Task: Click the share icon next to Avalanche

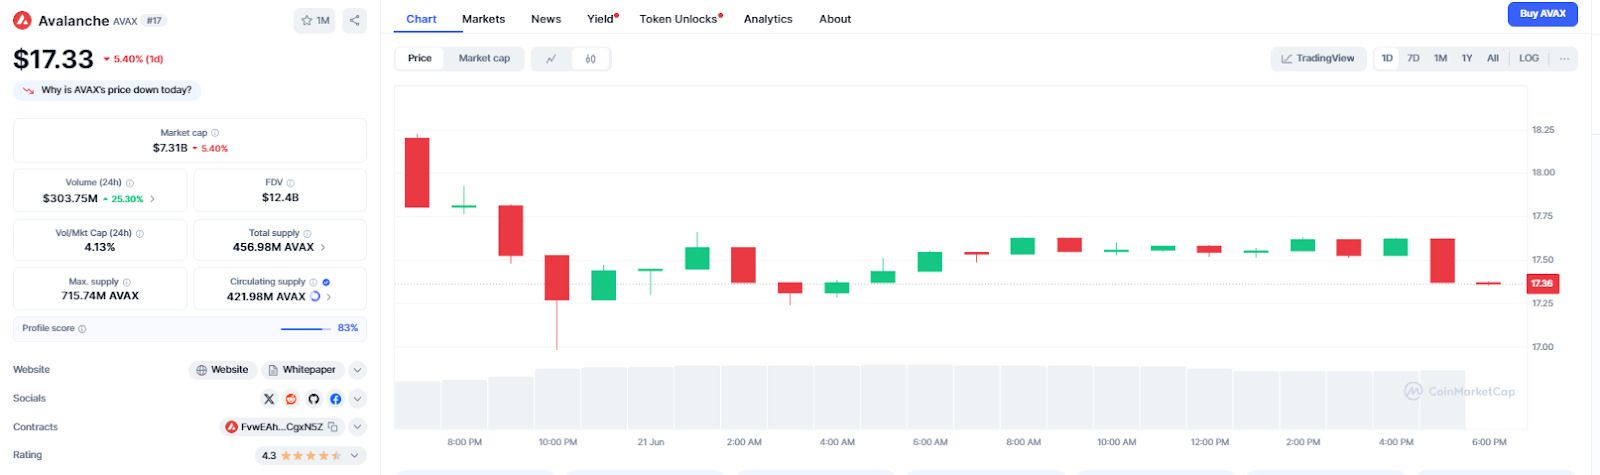Action: (354, 20)
